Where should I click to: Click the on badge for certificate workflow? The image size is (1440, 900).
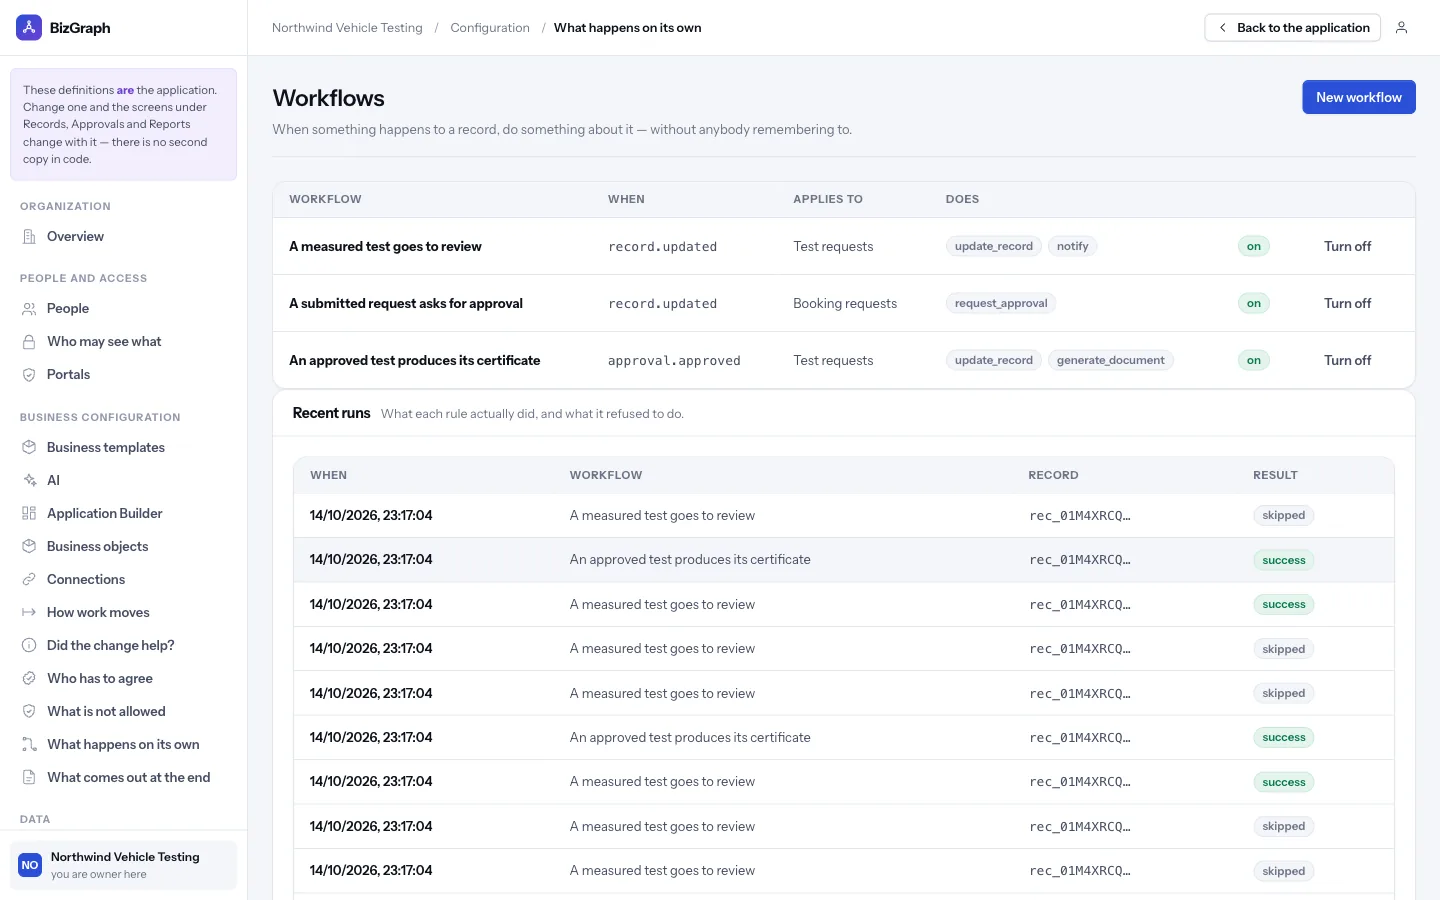pos(1253,360)
